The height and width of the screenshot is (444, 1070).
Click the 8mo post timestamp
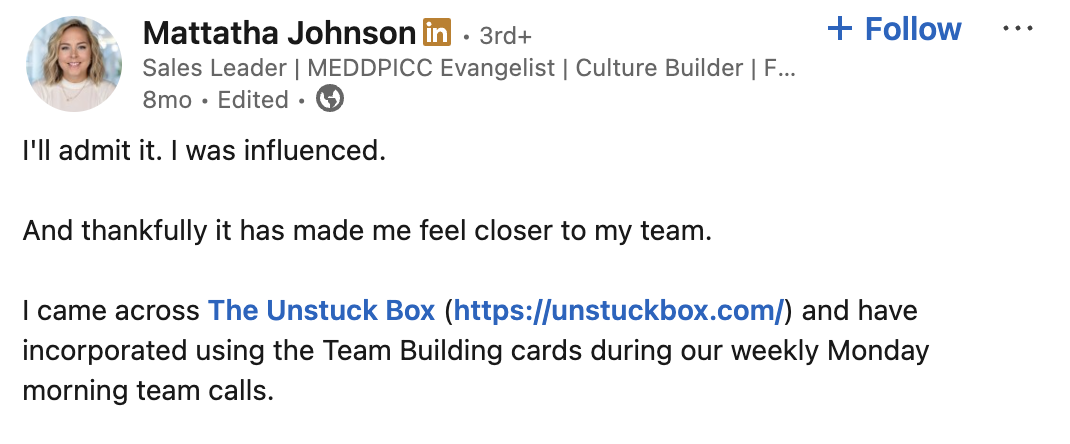(167, 100)
